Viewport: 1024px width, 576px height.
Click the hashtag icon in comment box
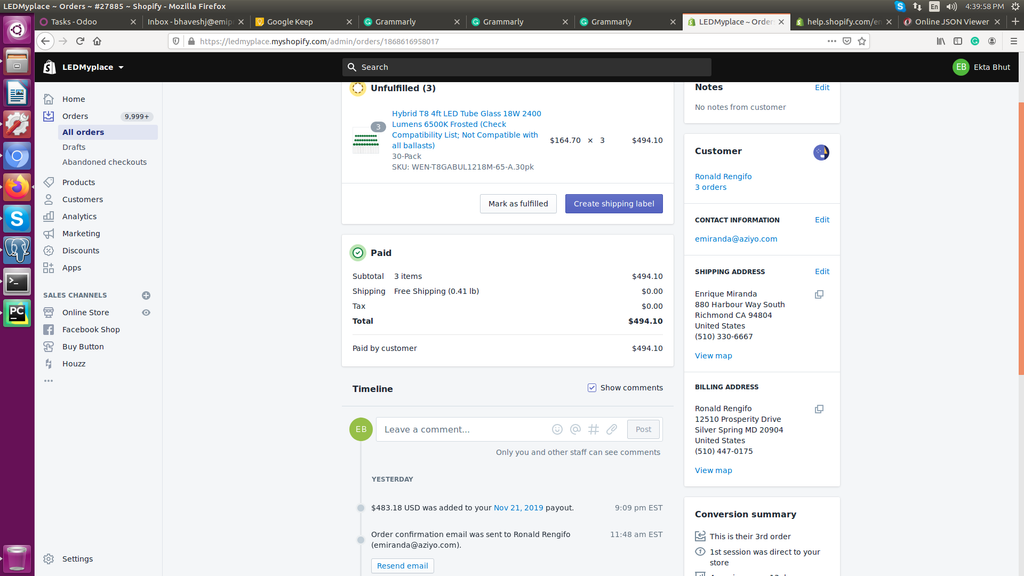click(593, 429)
